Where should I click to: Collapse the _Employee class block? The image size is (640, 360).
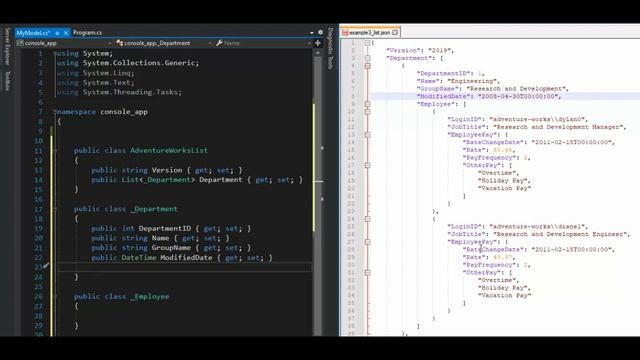pos(55,296)
